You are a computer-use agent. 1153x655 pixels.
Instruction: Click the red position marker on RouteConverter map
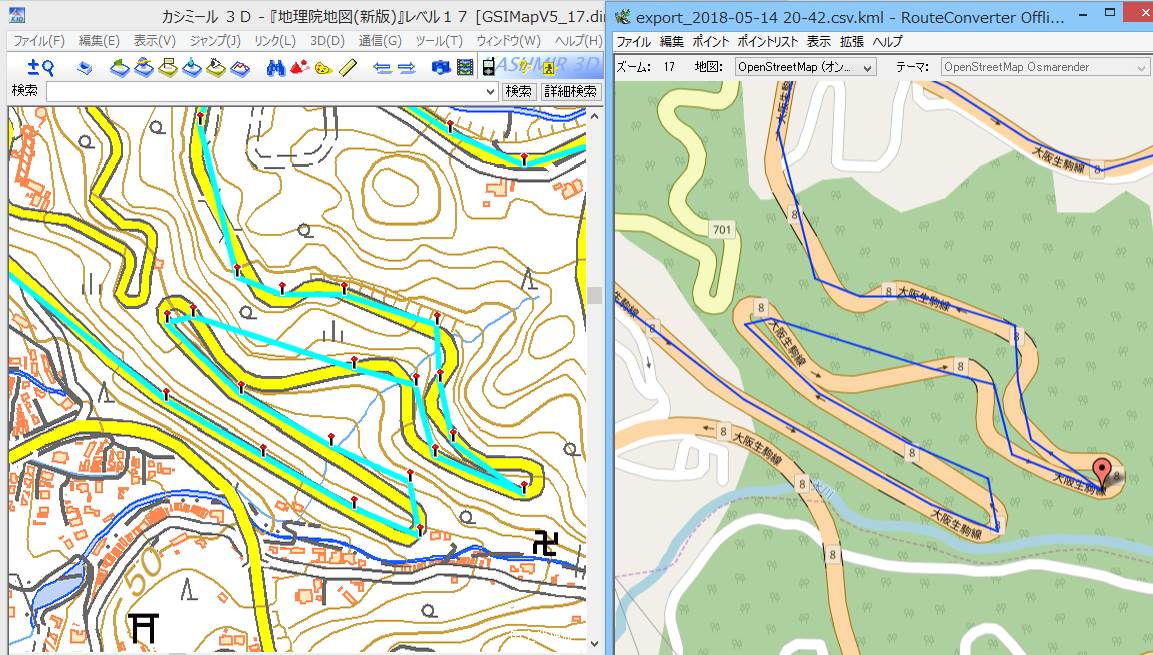(1102, 473)
